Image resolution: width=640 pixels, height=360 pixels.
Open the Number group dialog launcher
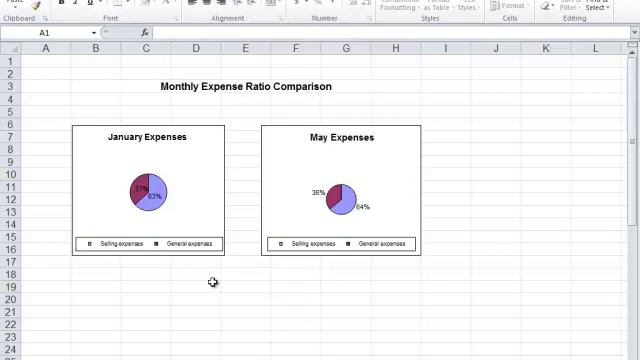point(369,18)
